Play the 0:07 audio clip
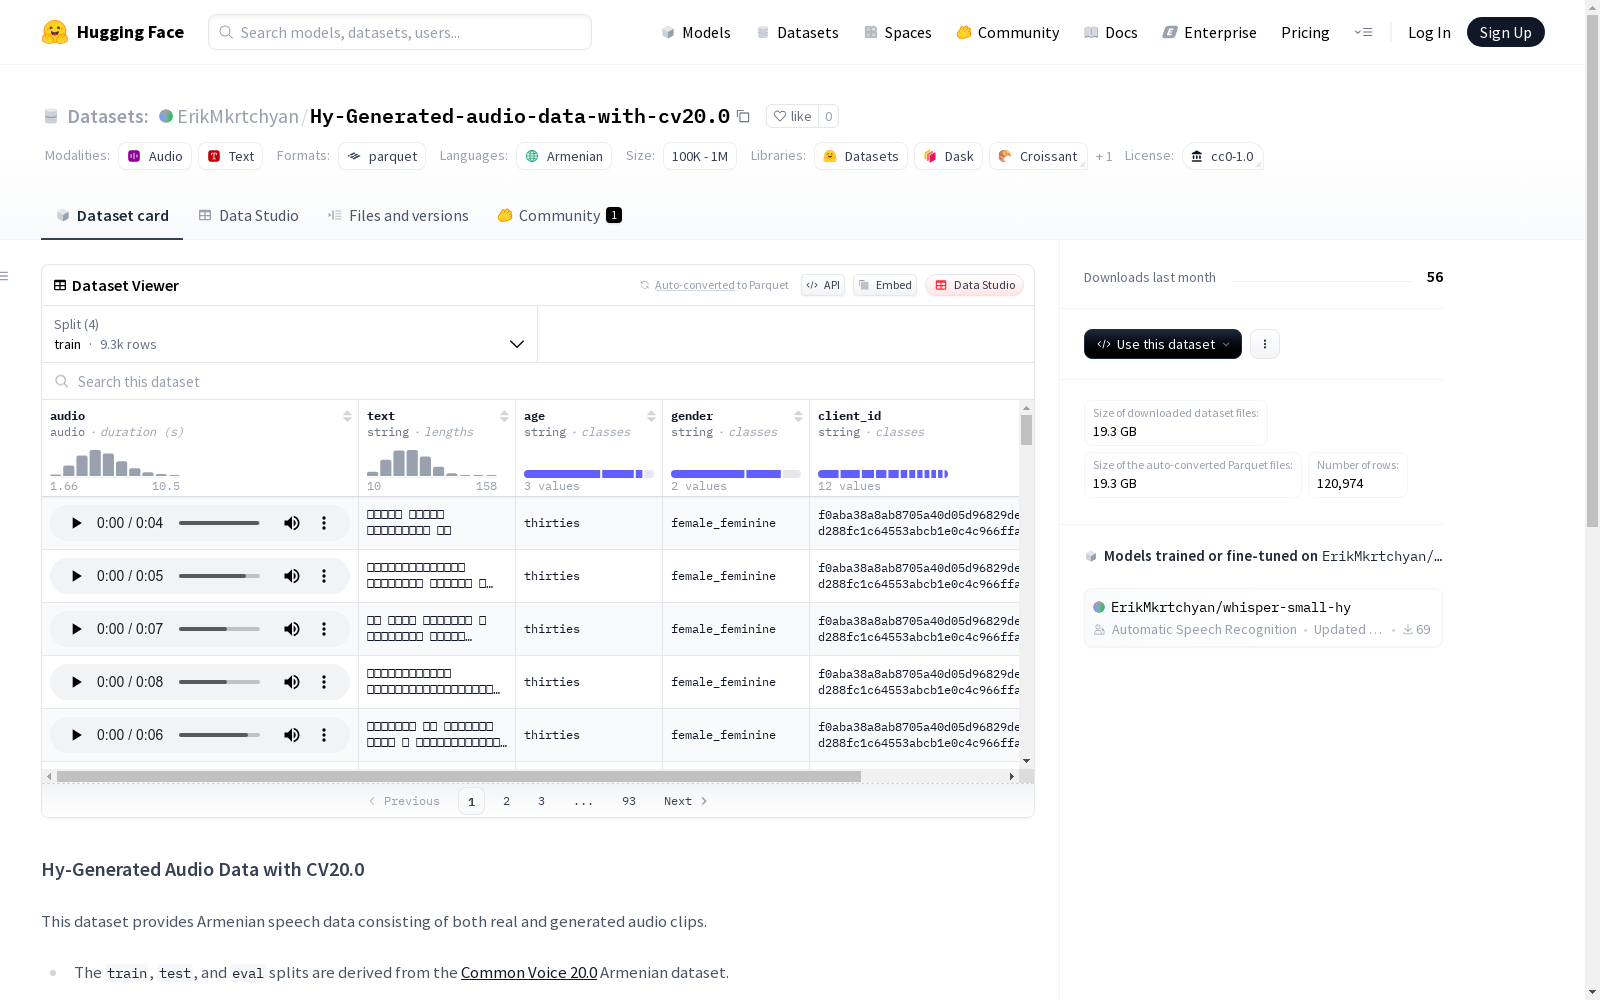The width and height of the screenshot is (1600, 1000). pos(76,629)
